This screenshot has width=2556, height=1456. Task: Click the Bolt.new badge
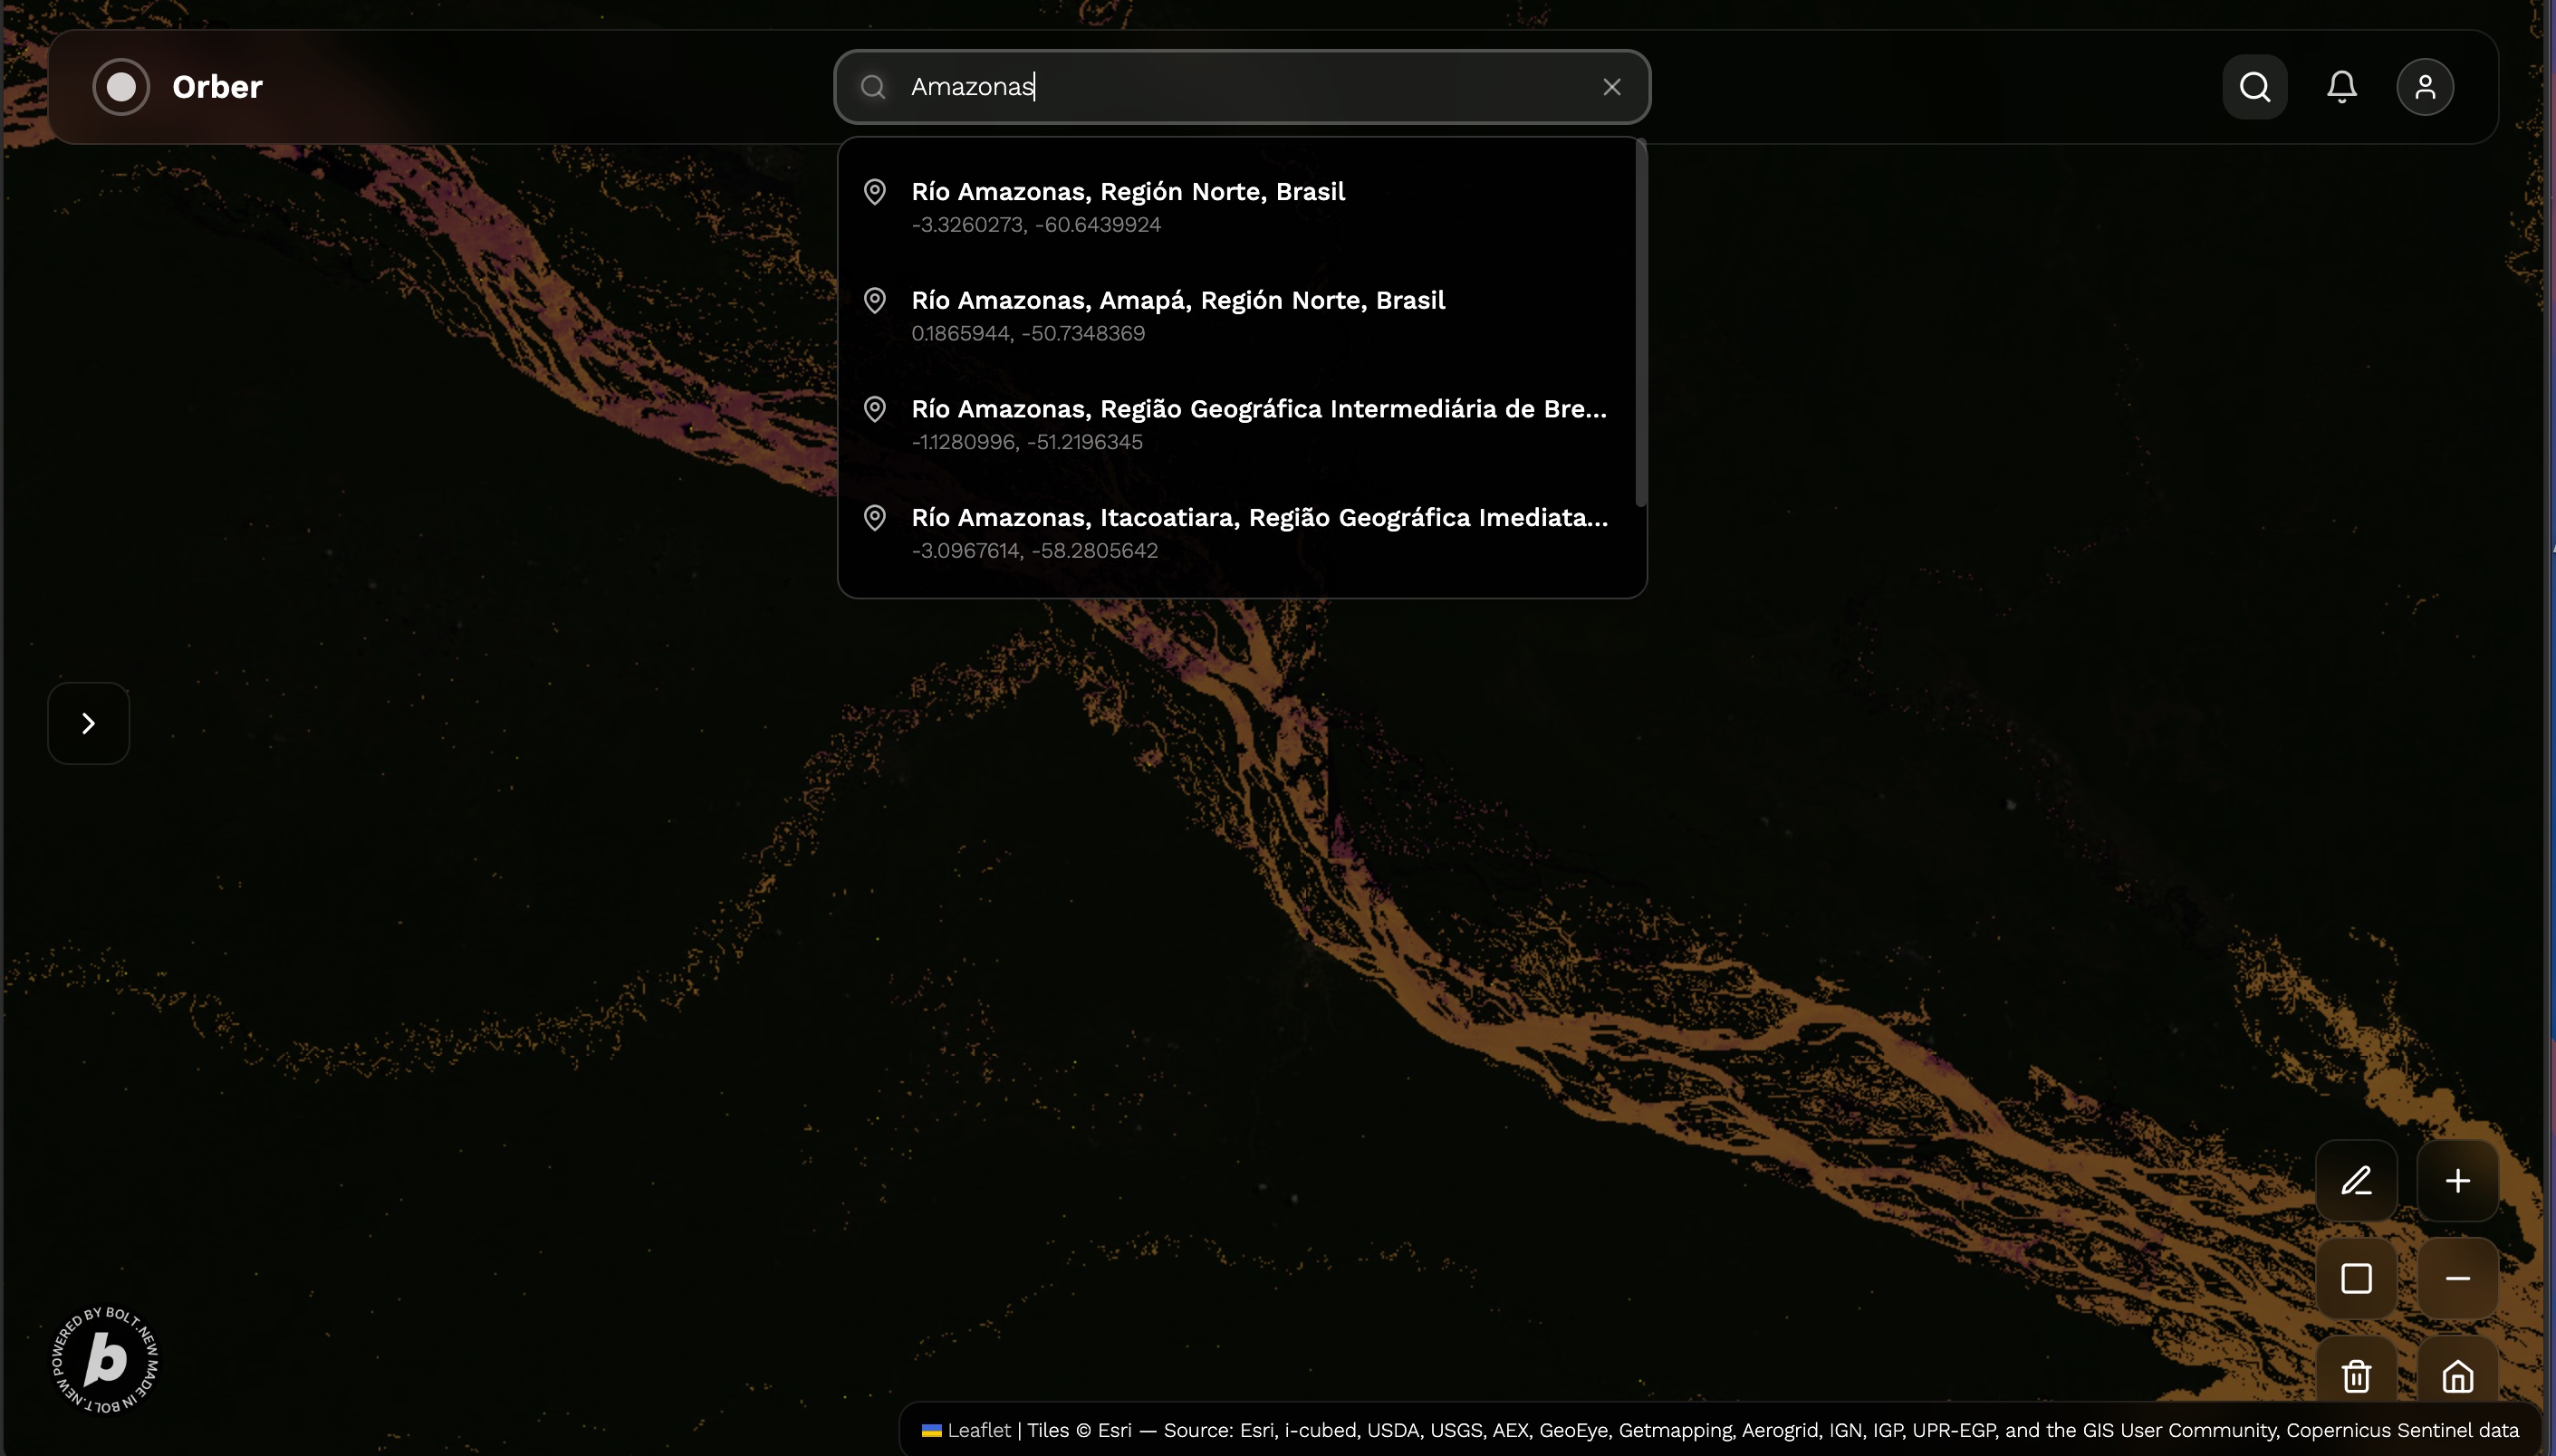pos(105,1359)
